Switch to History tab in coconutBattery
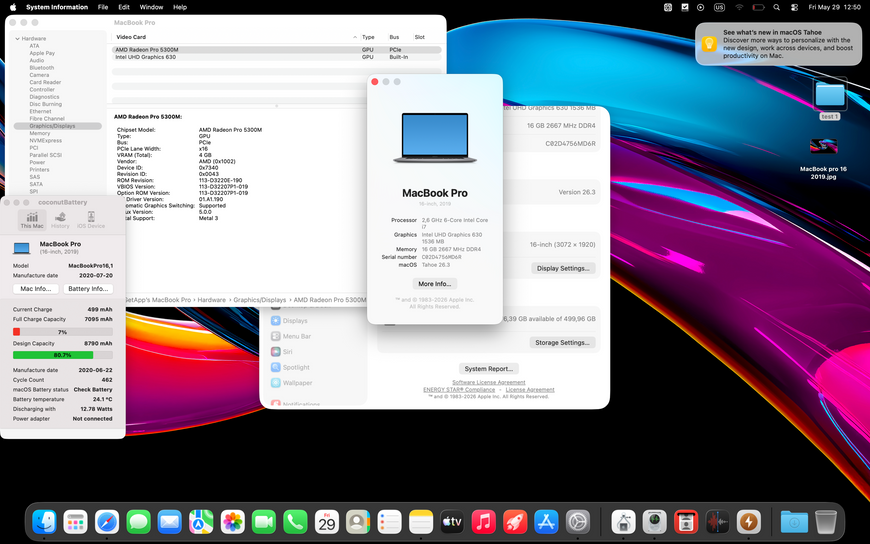870x544 pixels. (x=60, y=220)
